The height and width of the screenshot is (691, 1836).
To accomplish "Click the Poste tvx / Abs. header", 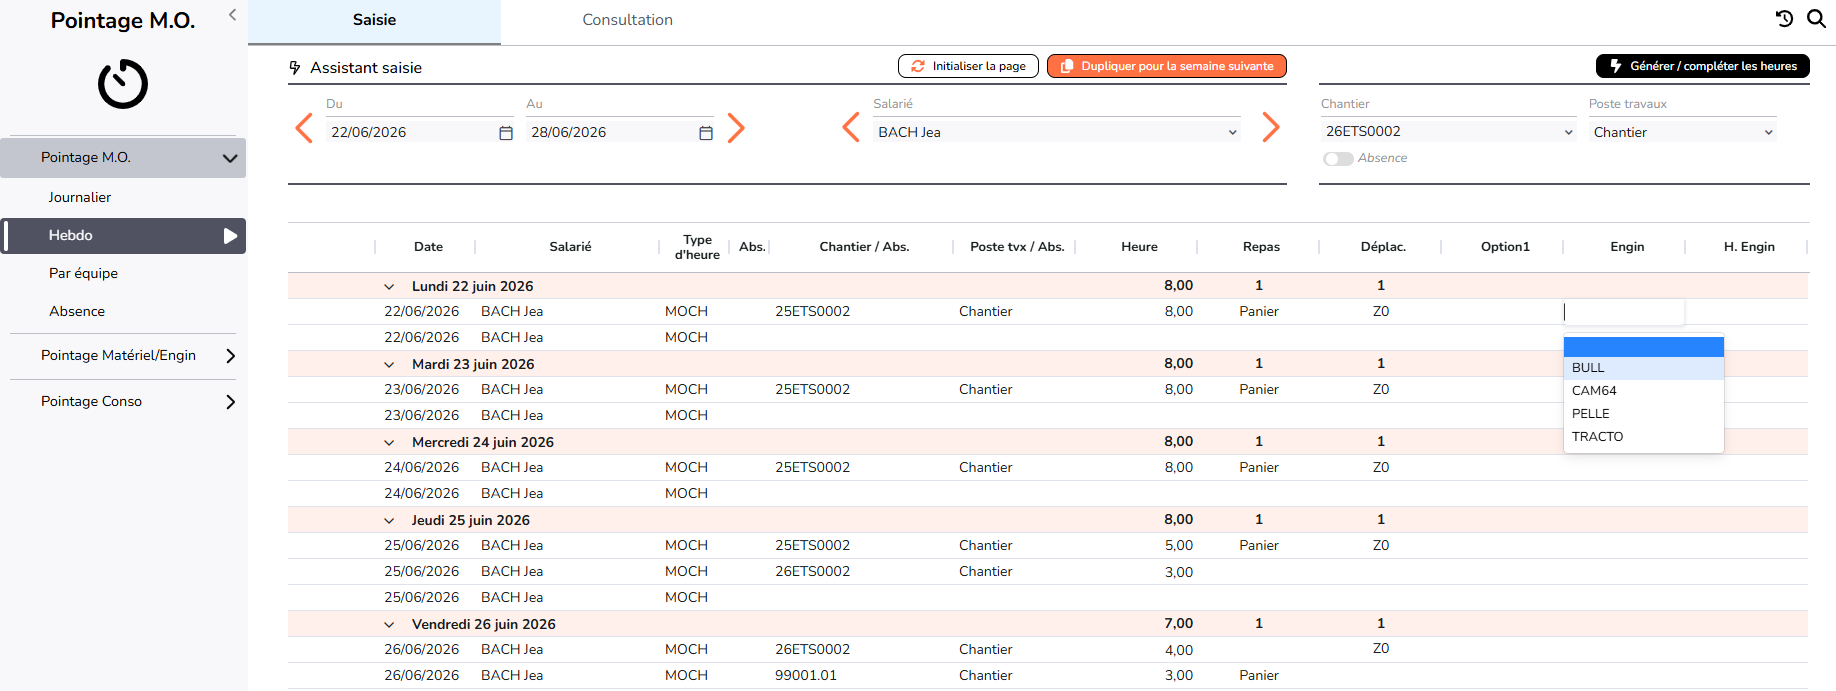I will 1017,247.
